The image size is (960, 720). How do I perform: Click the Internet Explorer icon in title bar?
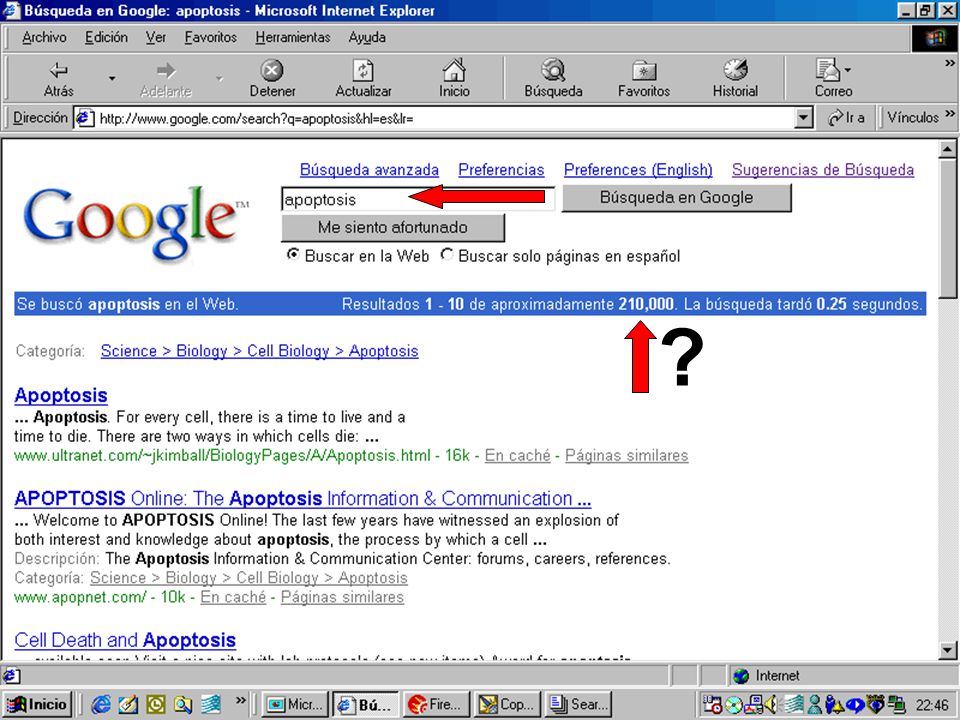point(11,10)
